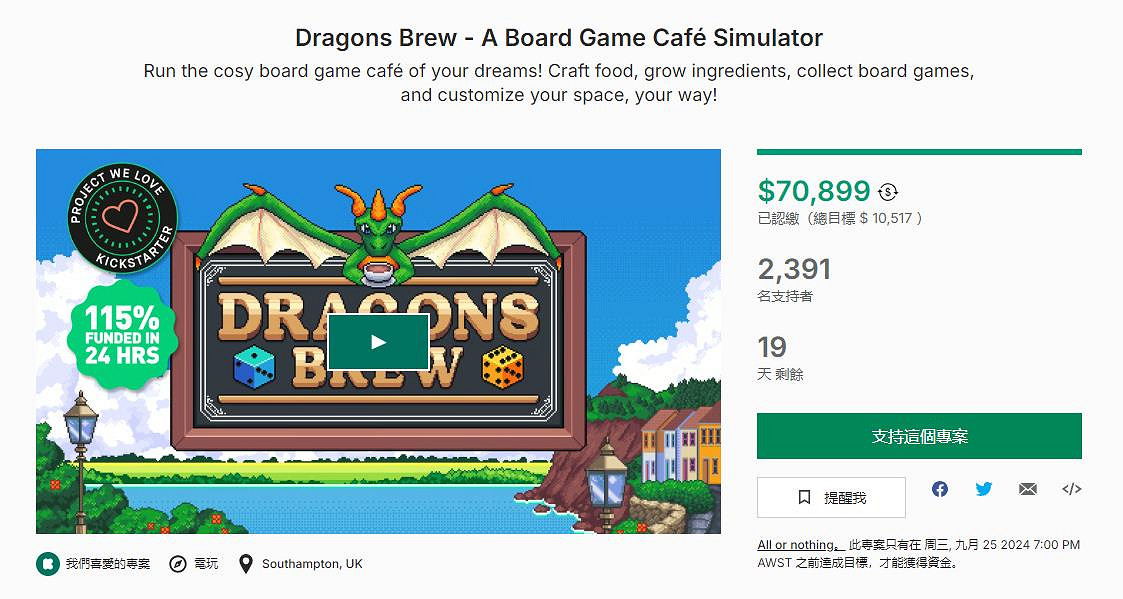Open the 我們喜愛的專案 text link

(108, 564)
